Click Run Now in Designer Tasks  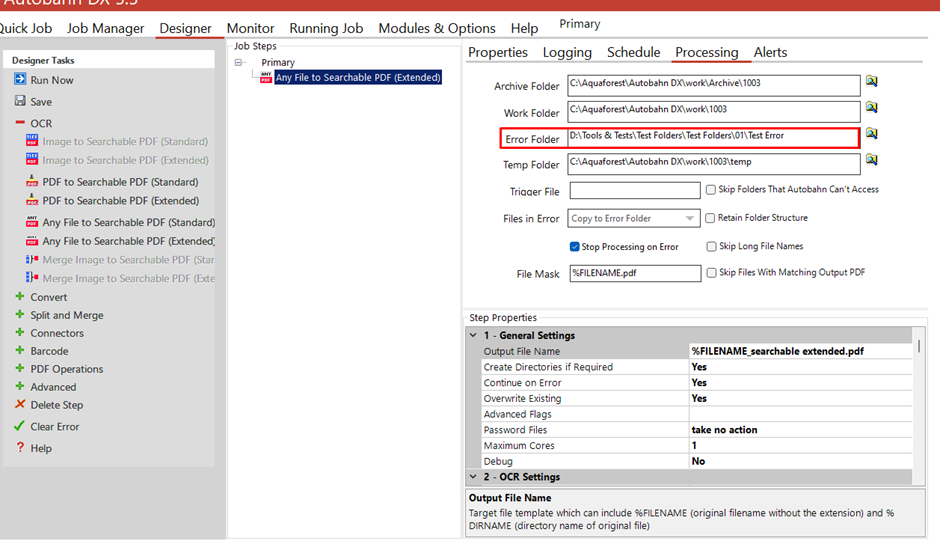[52, 80]
